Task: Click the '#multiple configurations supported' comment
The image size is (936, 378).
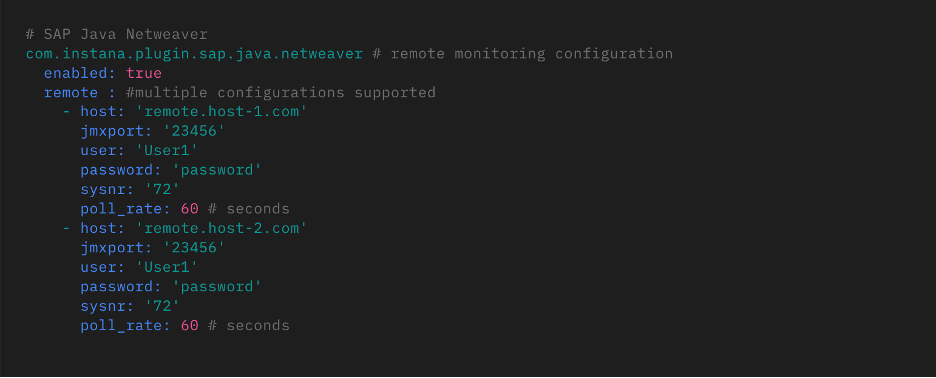Action: coord(281,93)
